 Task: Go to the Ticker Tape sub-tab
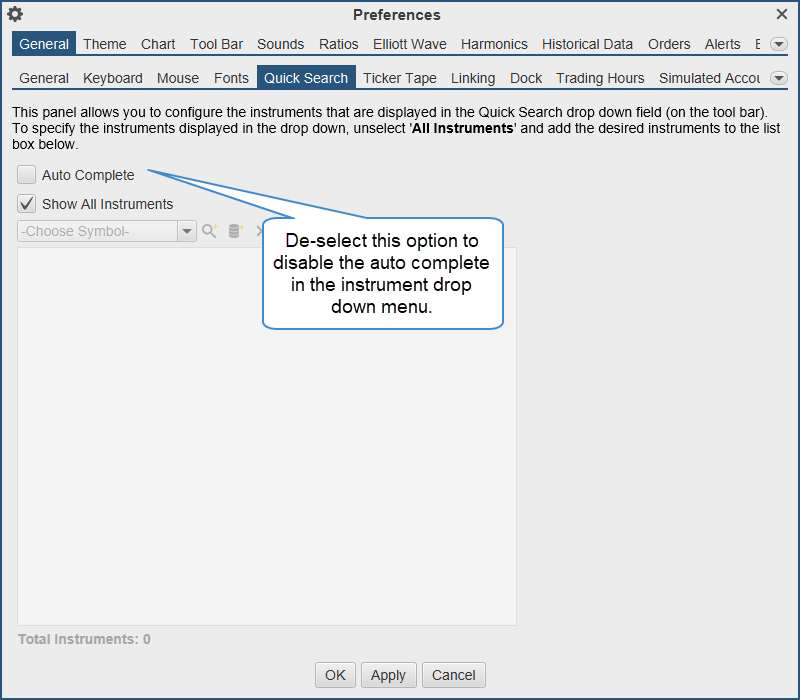pos(399,78)
